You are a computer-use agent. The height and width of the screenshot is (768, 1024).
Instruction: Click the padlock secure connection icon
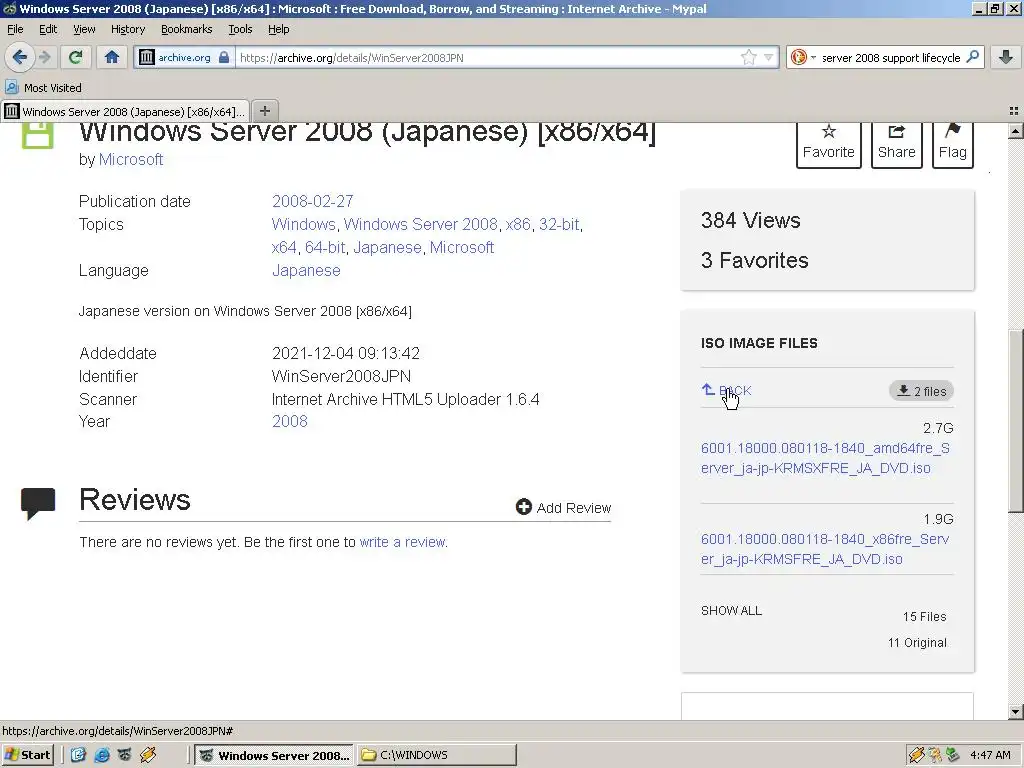[x=224, y=57]
